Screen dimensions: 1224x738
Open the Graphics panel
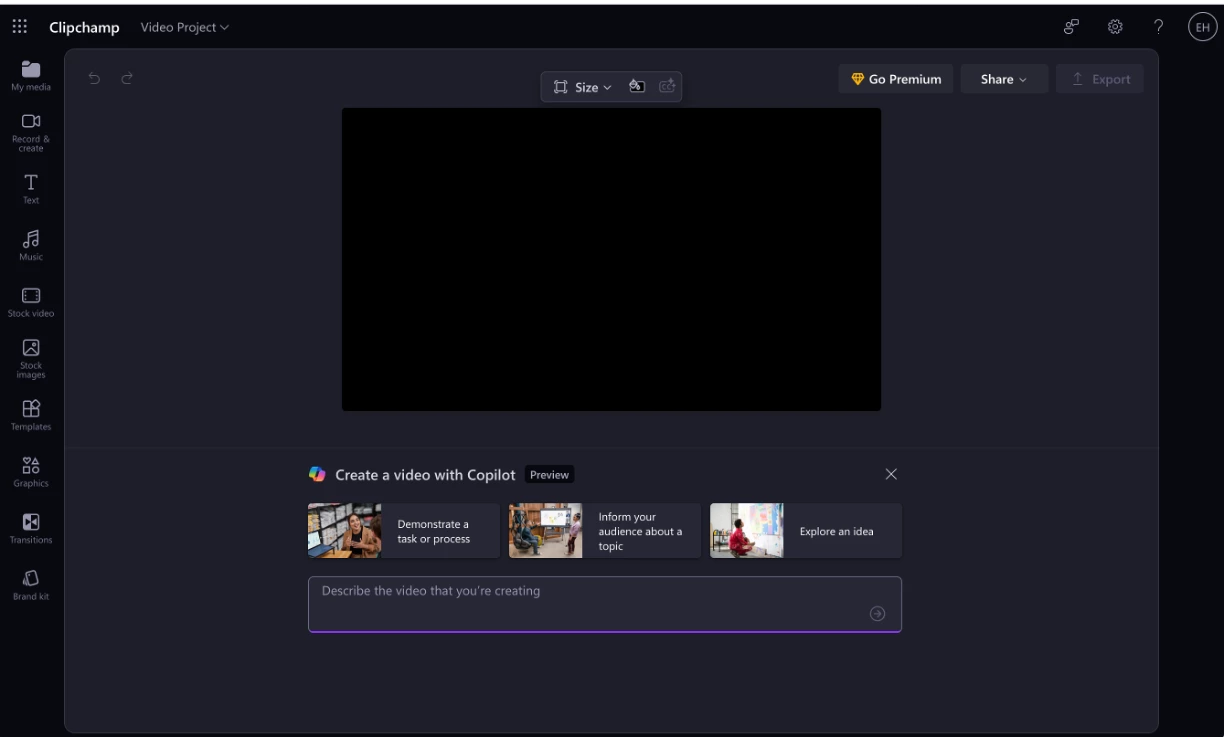pos(31,472)
